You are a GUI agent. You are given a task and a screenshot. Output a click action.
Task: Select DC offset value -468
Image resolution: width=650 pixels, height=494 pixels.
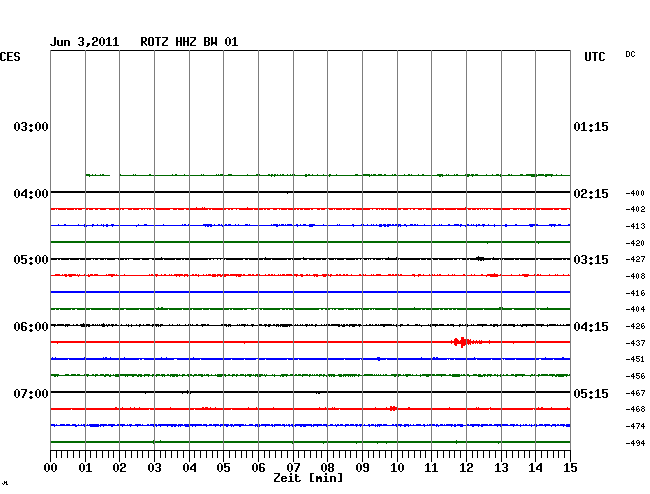click(635, 409)
